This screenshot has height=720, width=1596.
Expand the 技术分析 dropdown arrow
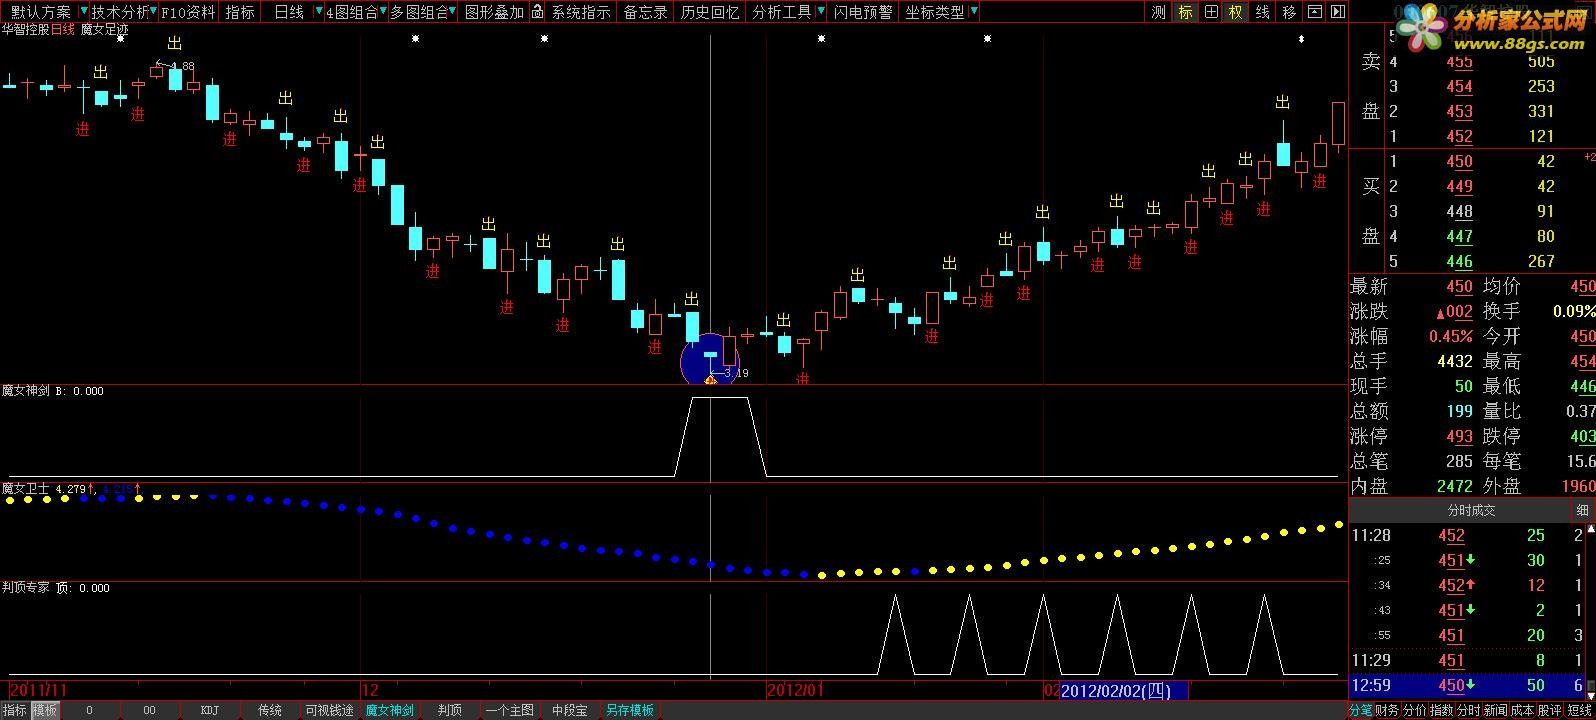coord(153,12)
